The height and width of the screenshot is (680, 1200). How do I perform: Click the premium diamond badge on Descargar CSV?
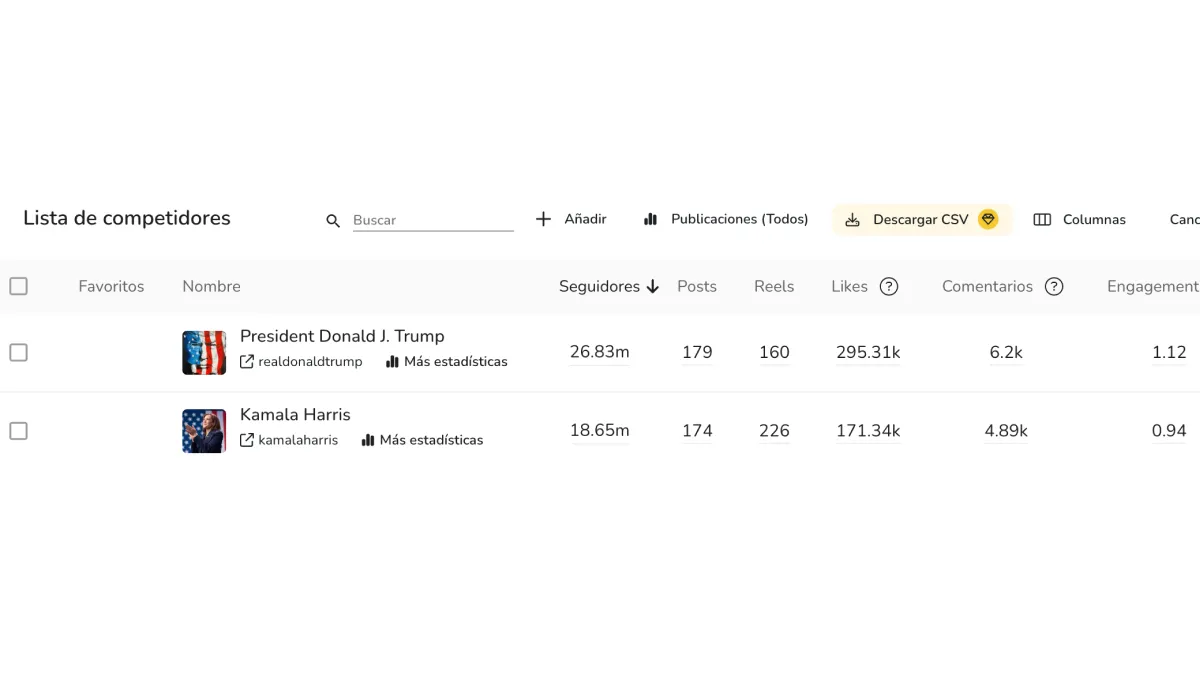988,219
